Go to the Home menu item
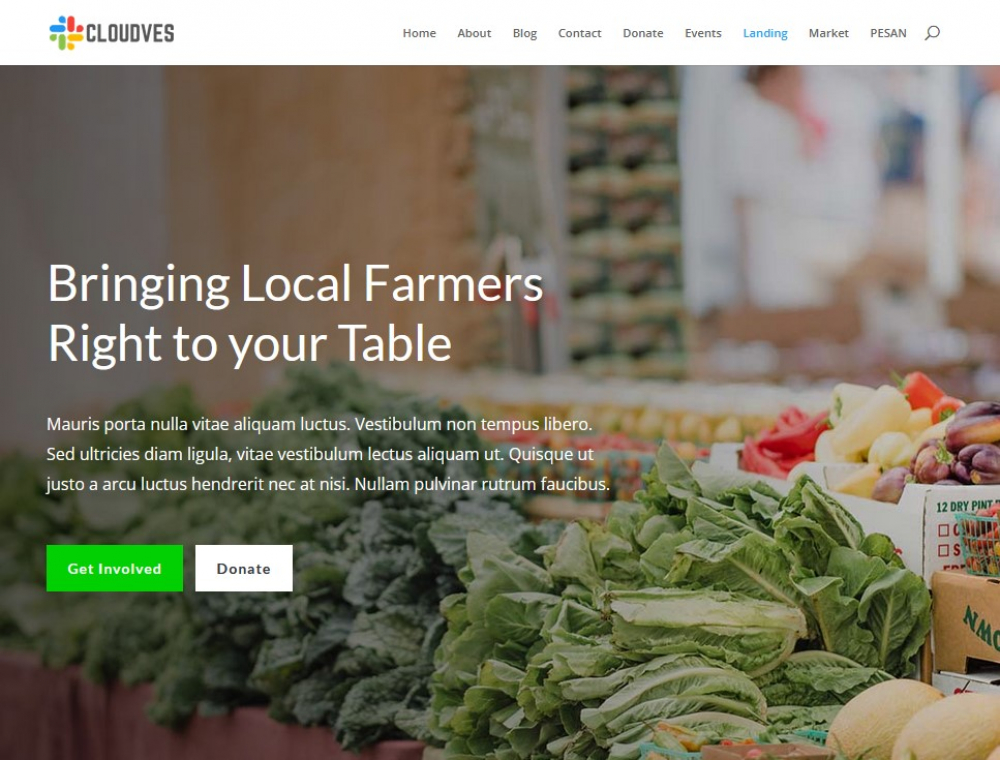1000x760 pixels. pos(419,33)
